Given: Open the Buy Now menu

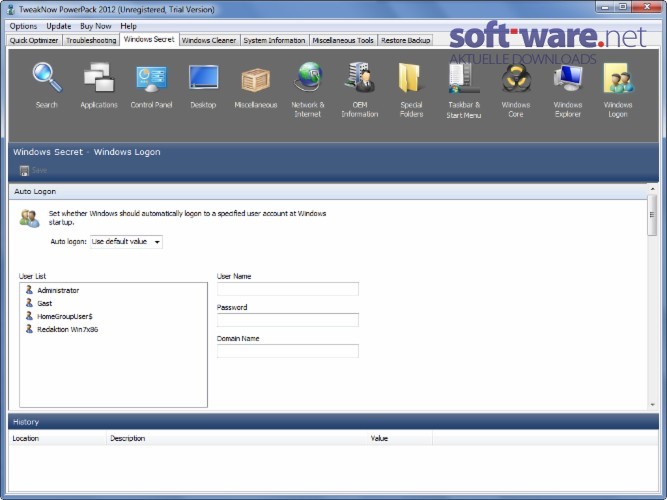Looking at the screenshot, I should (96, 26).
